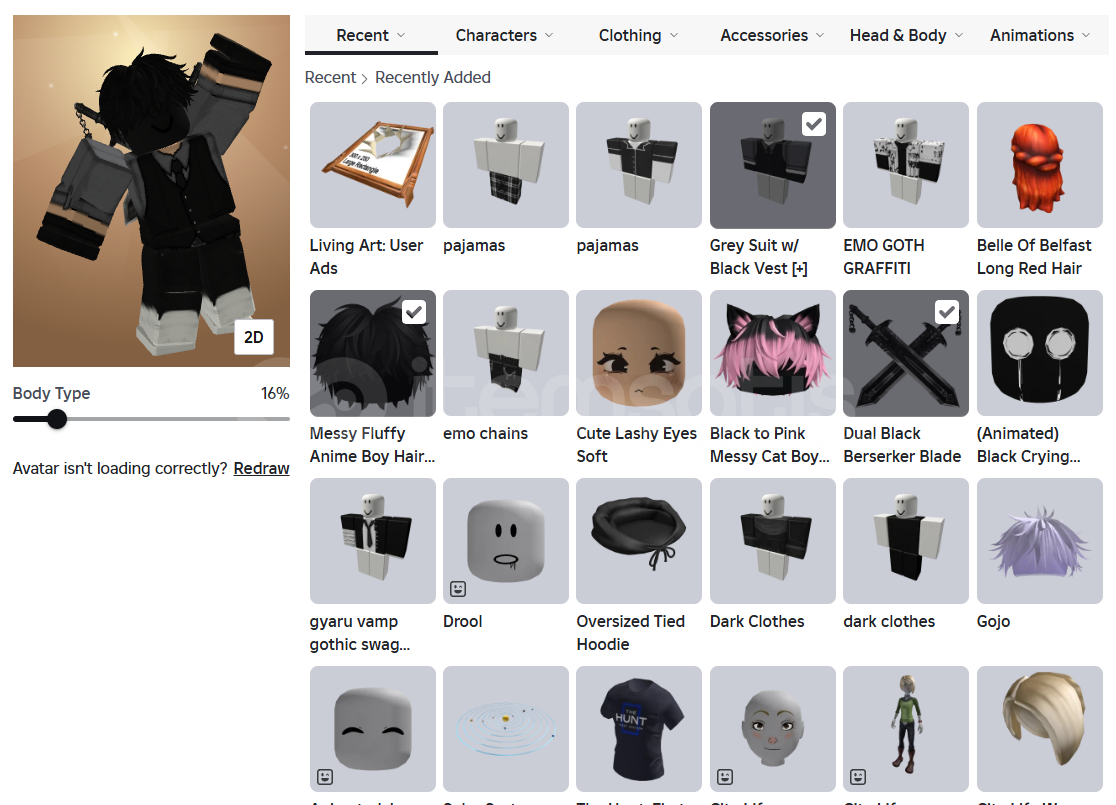Screen dimensions: 1116x805
Task: Select the Drool face item
Action: 505,541
